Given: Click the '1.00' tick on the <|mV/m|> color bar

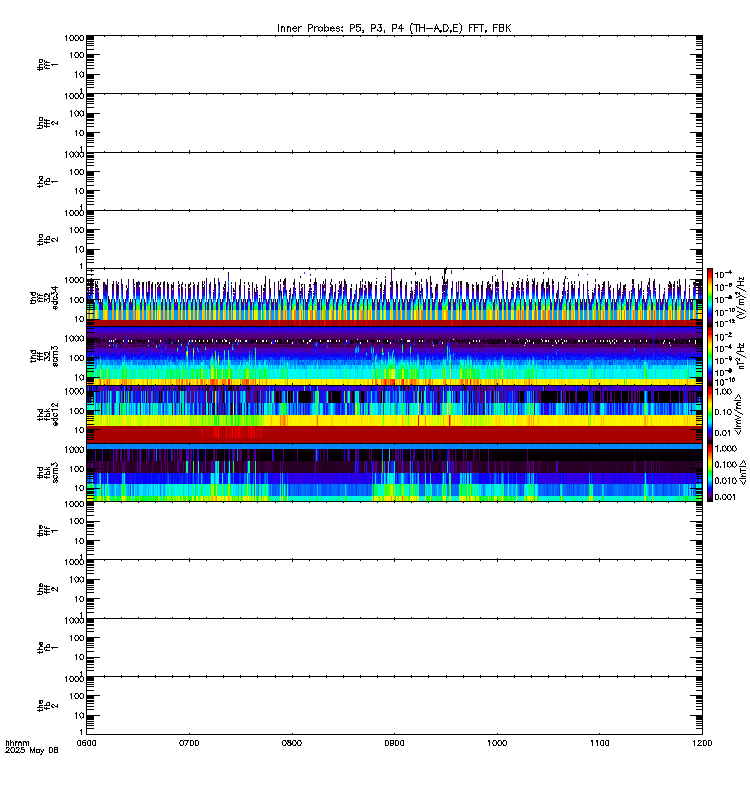Looking at the screenshot, I should [x=723, y=391].
